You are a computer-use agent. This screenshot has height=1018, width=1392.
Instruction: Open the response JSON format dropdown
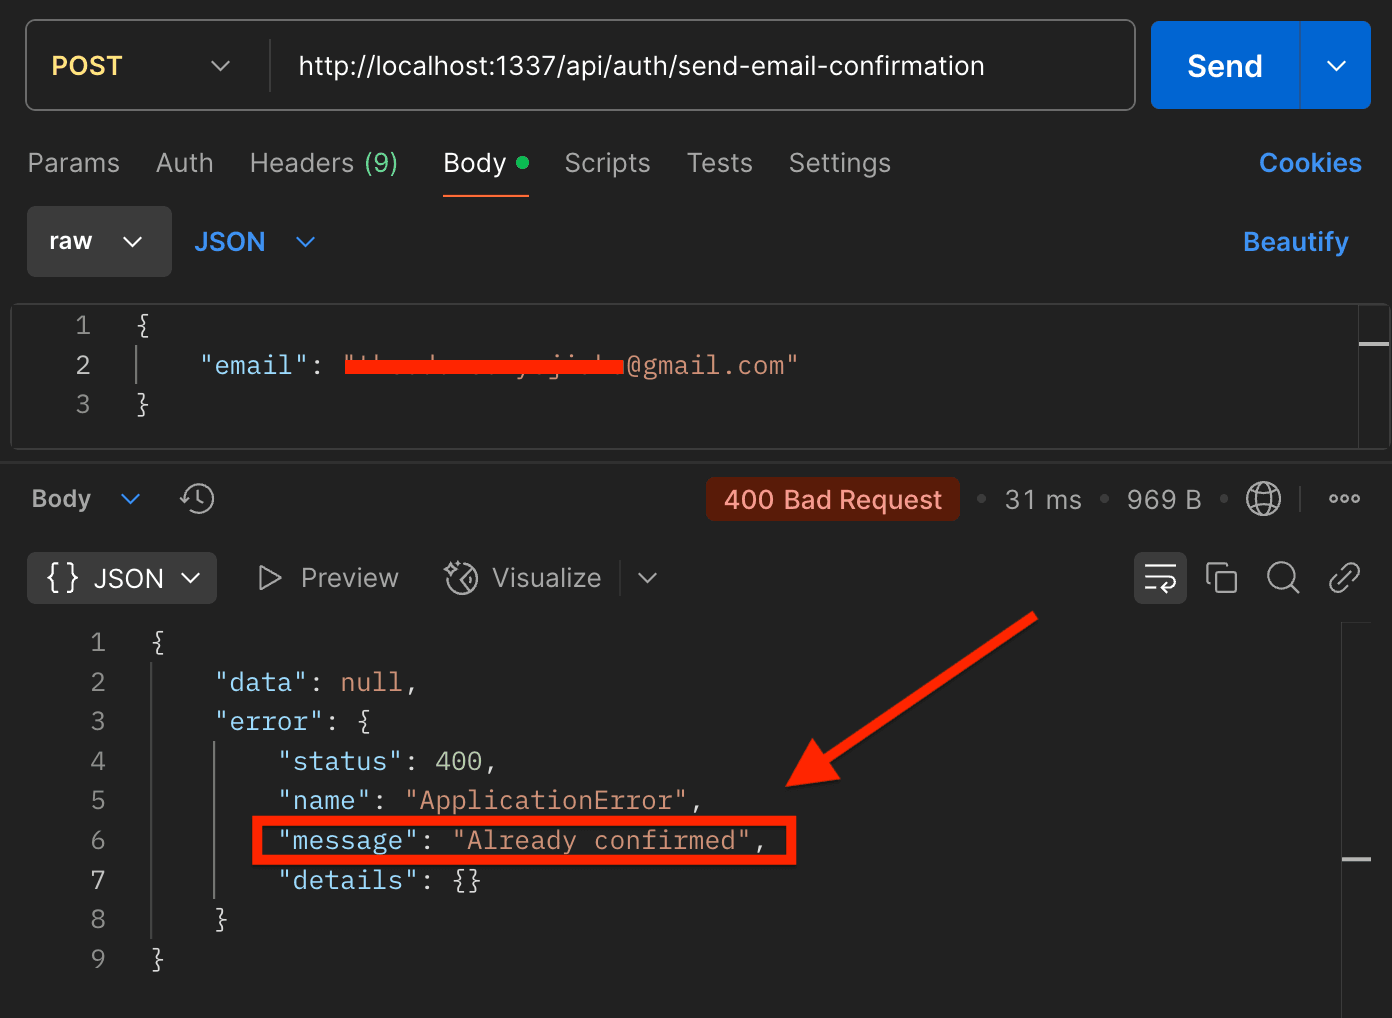click(122, 578)
